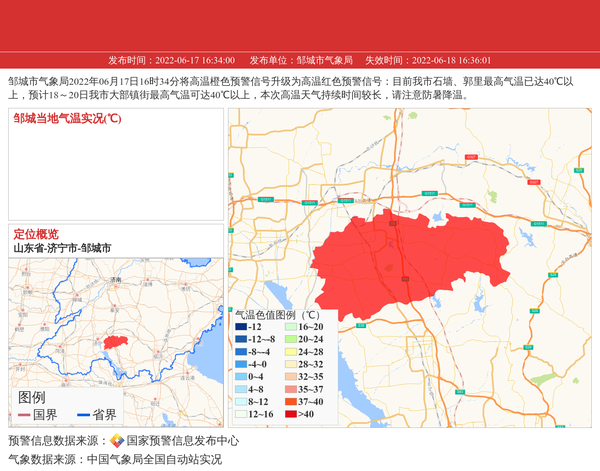Screen dimensions: 600x471
Task: Pick the 35~37 legend color box
Action: coord(290,389)
